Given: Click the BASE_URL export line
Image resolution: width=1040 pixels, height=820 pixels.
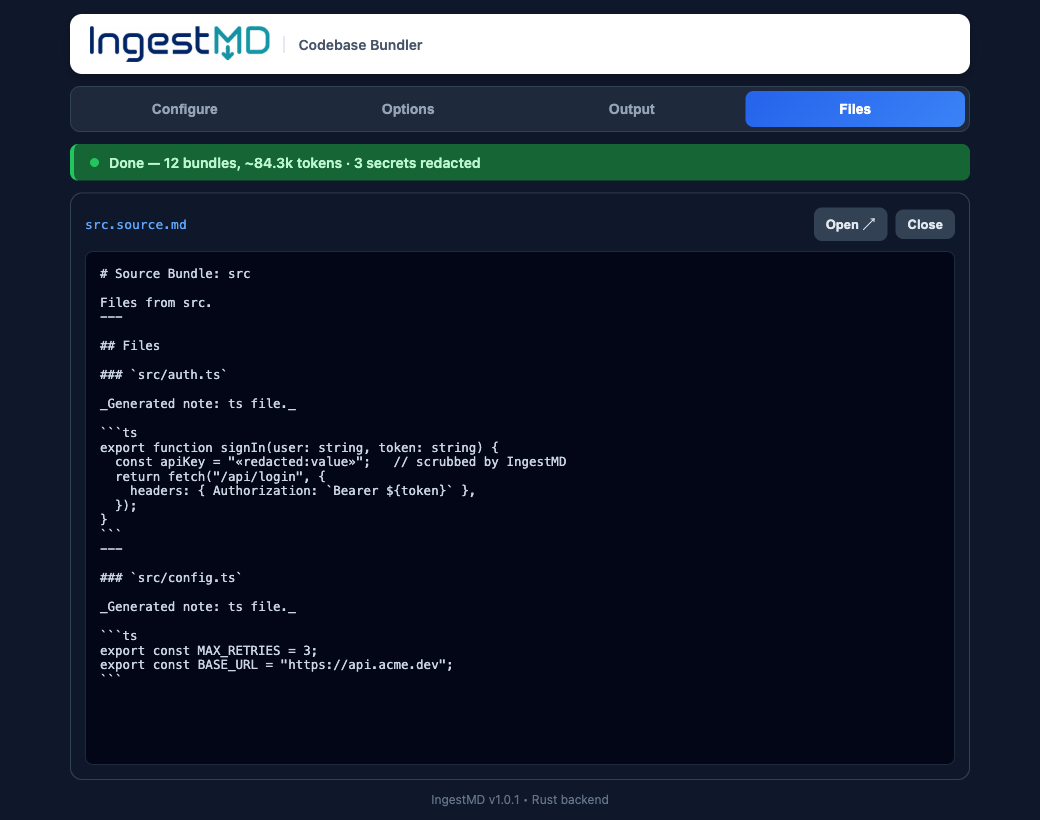Looking at the screenshot, I should 277,665.
